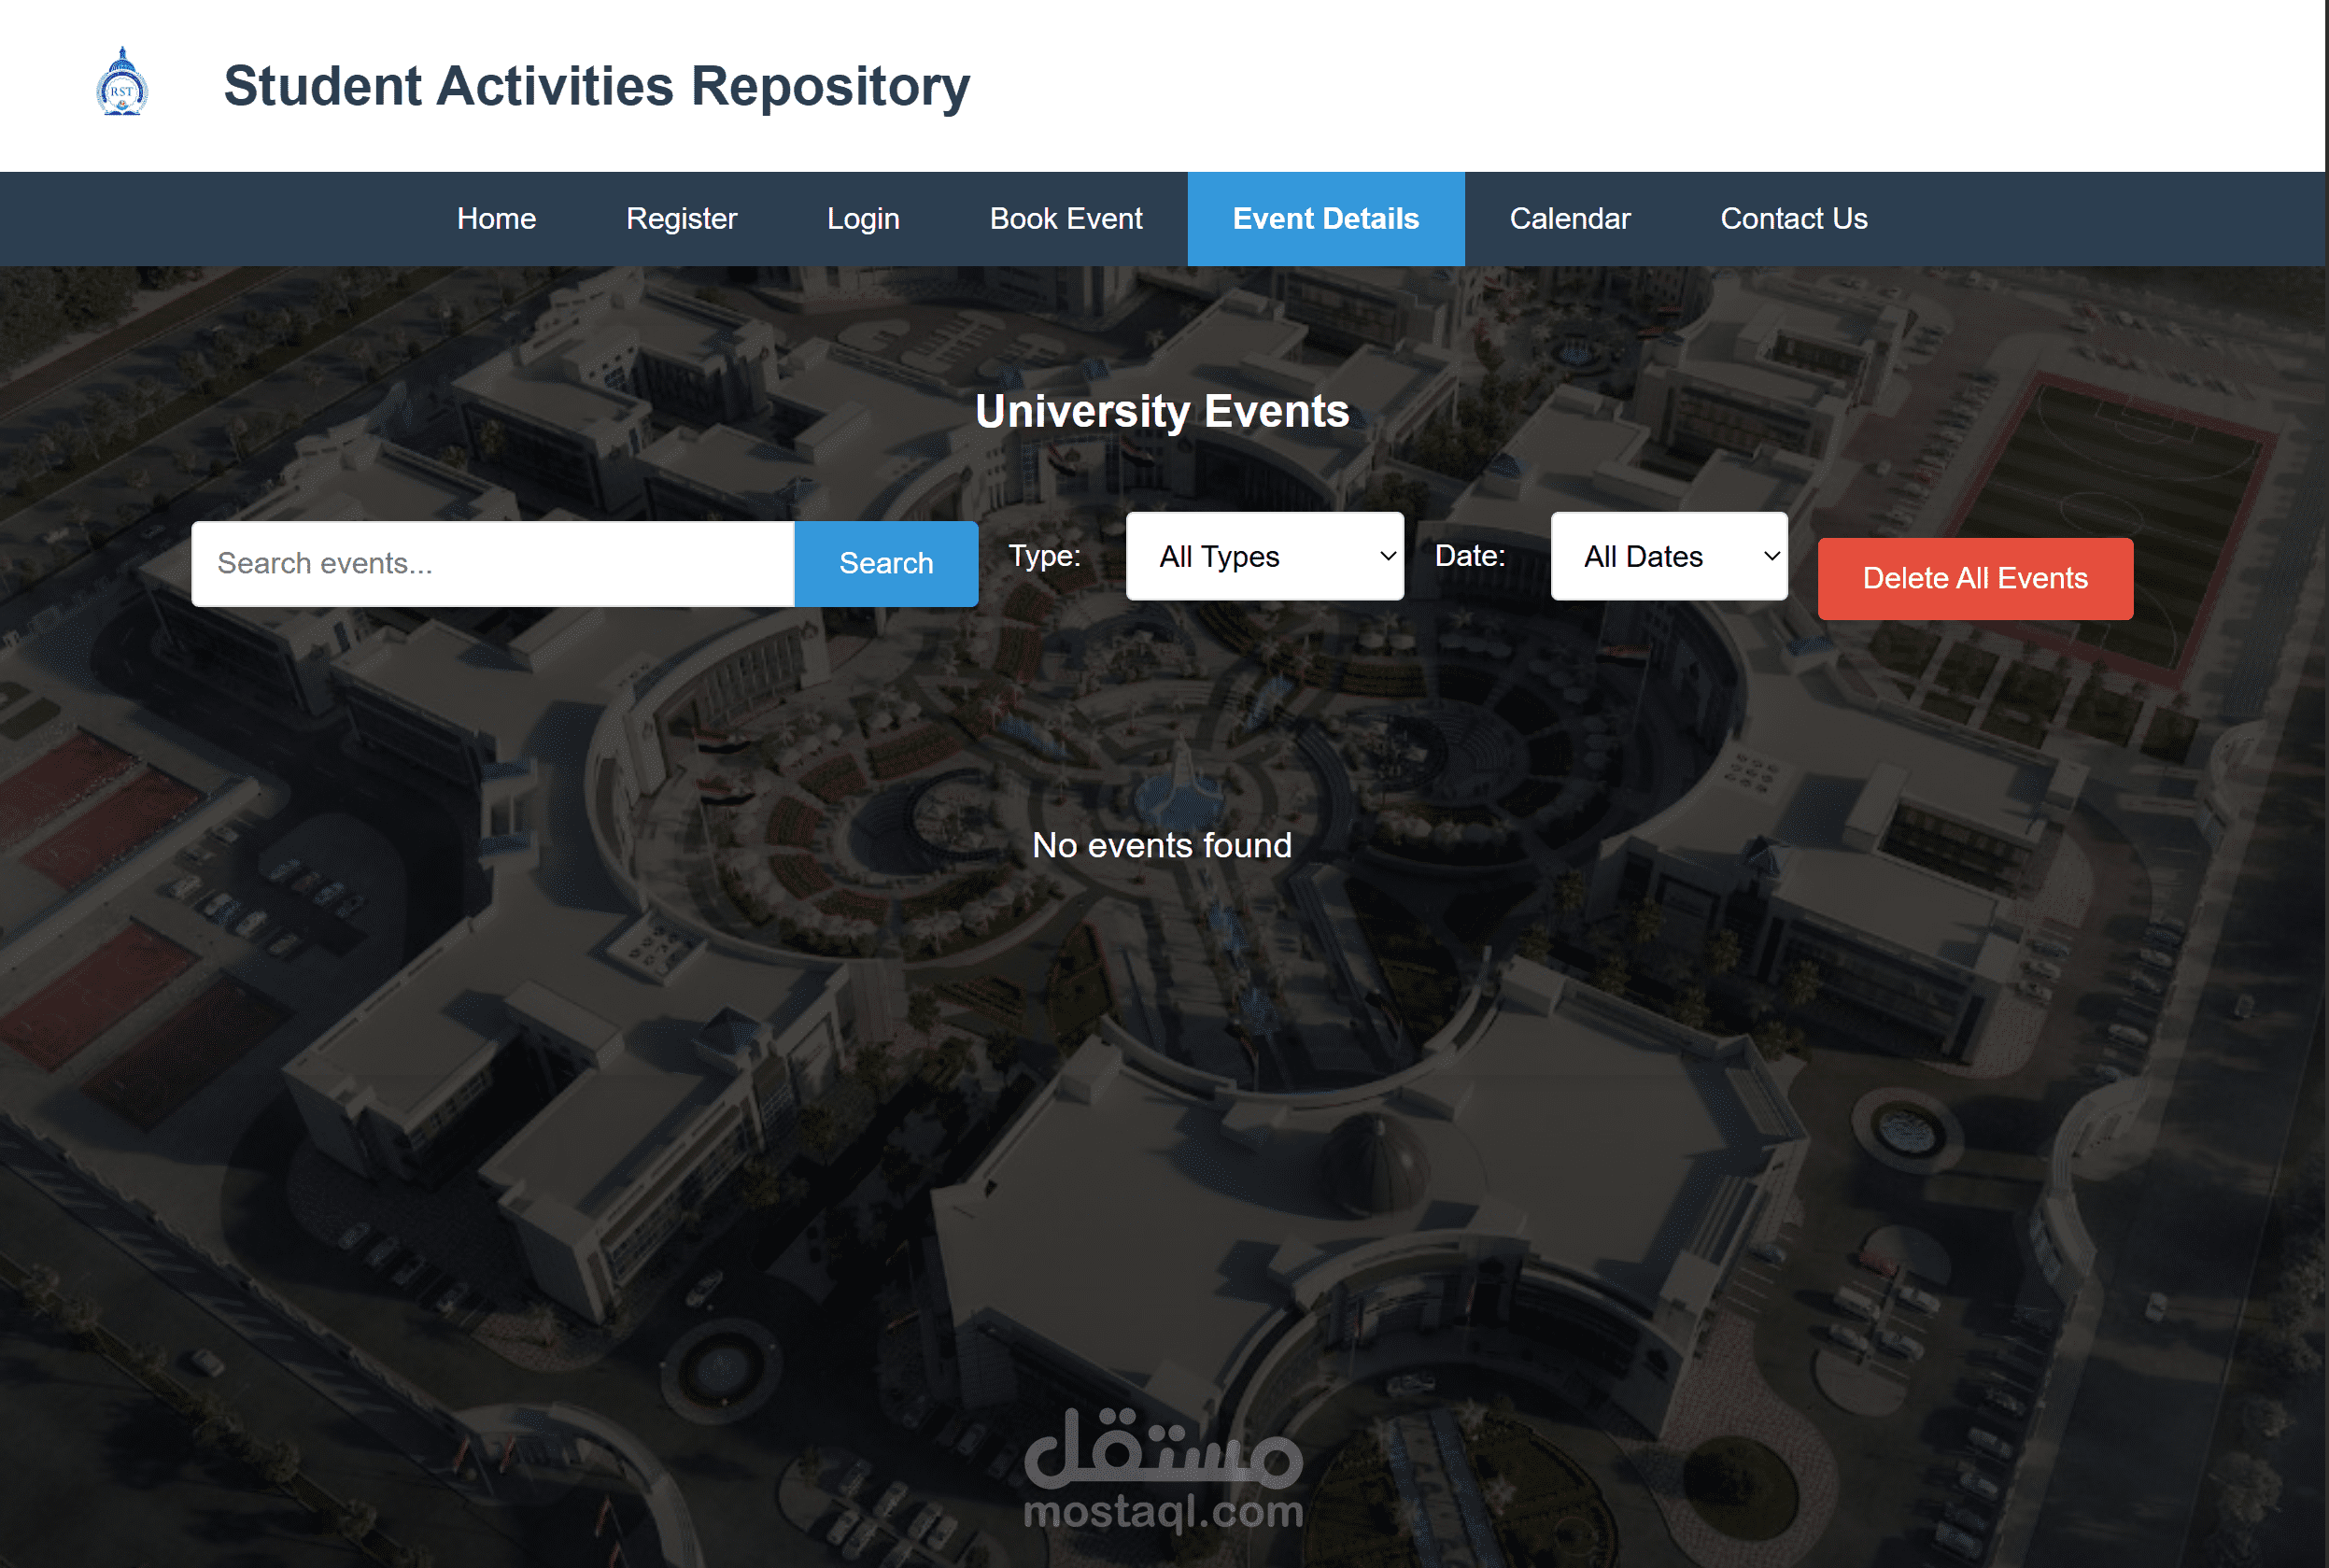Expand the All Types dropdown
Image resolution: width=2329 pixels, height=1568 pixels.
point(1264,557)
